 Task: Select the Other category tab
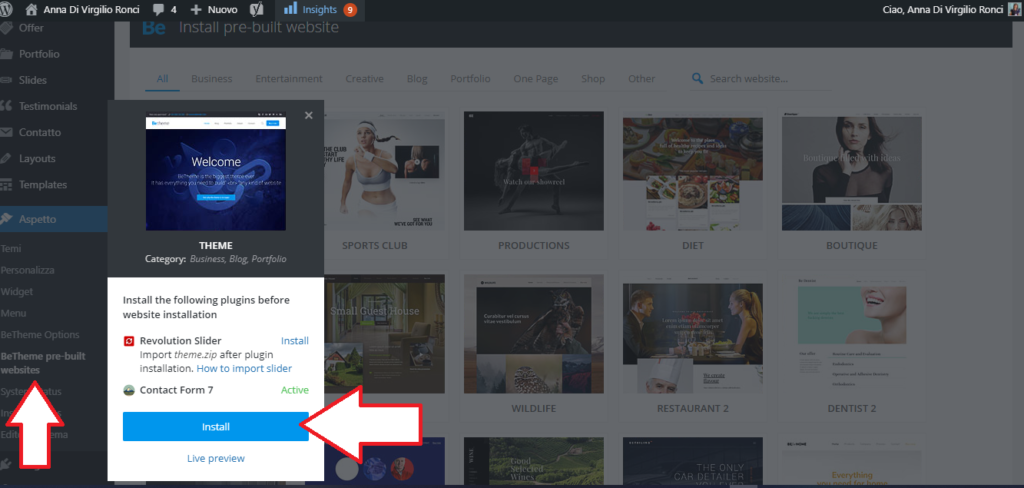point(641,78)
